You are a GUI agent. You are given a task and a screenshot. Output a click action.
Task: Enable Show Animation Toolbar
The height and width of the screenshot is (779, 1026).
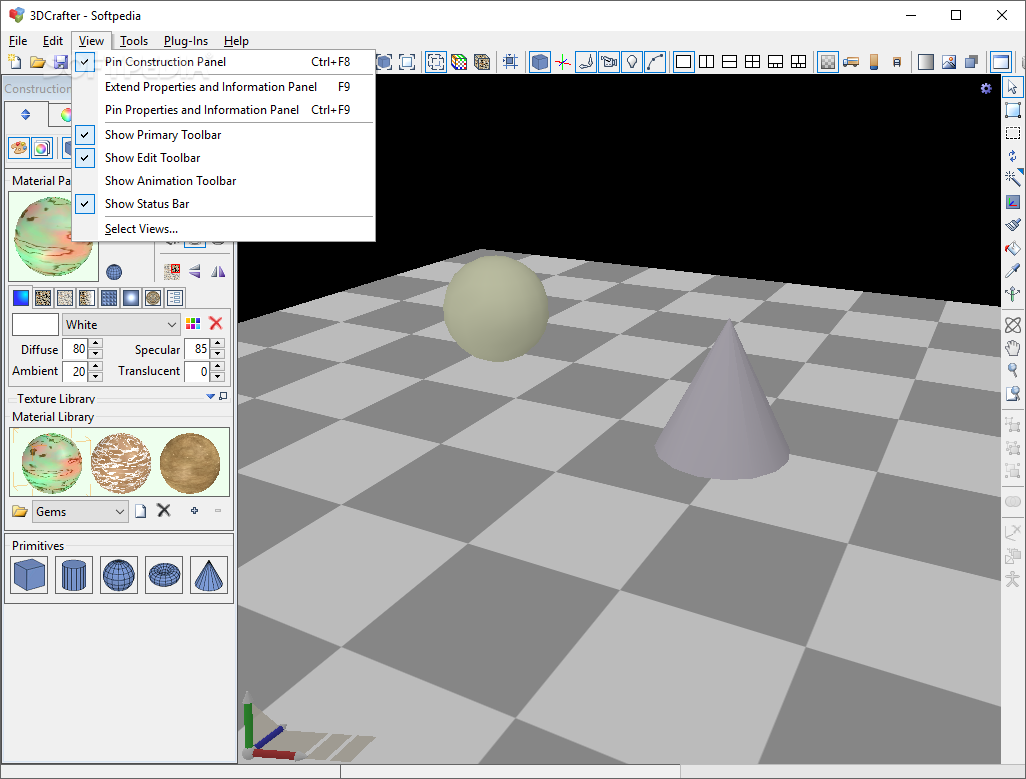[223, 181]
